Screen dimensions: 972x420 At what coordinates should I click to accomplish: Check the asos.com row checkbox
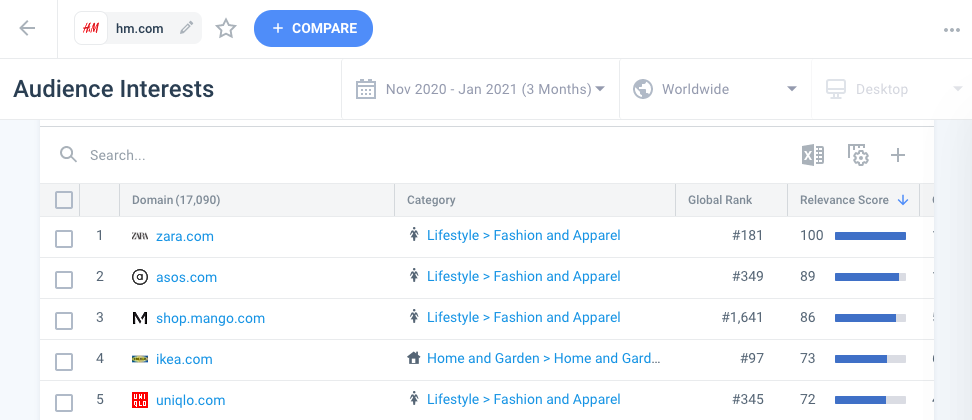[64, 280]
